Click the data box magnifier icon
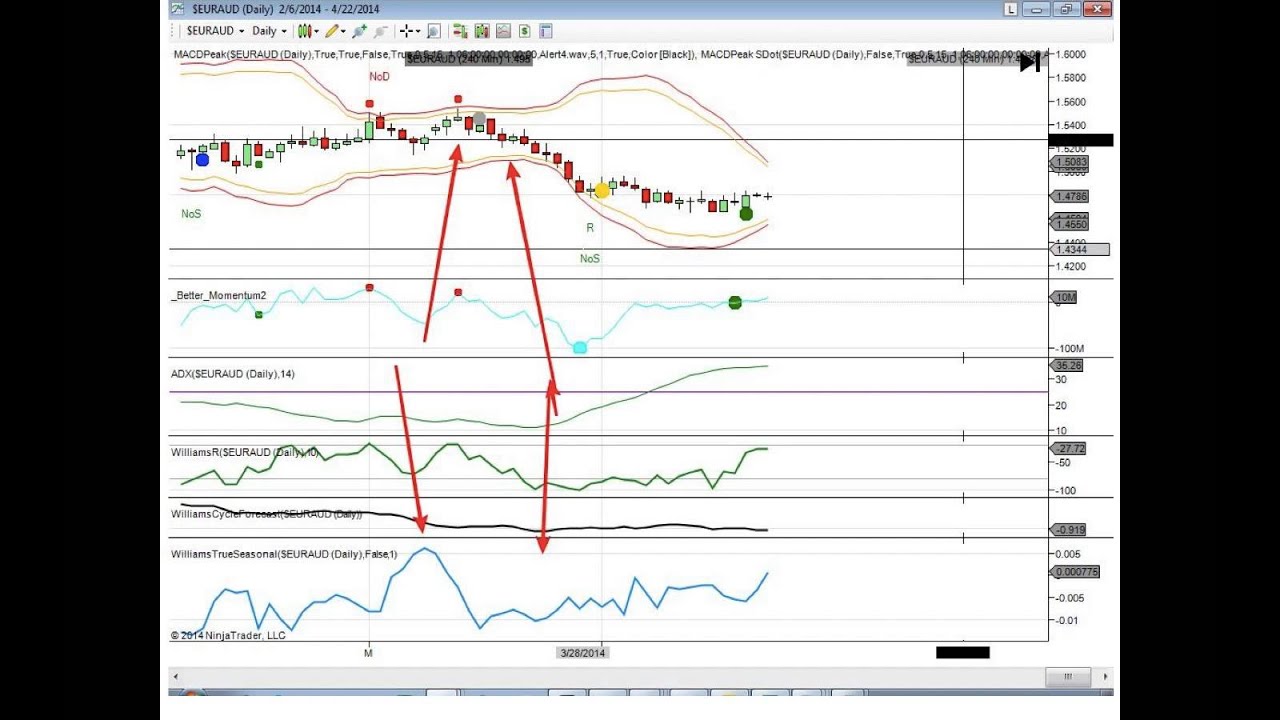The height and width of the screenshot is (720, 1280). (434, 31)
